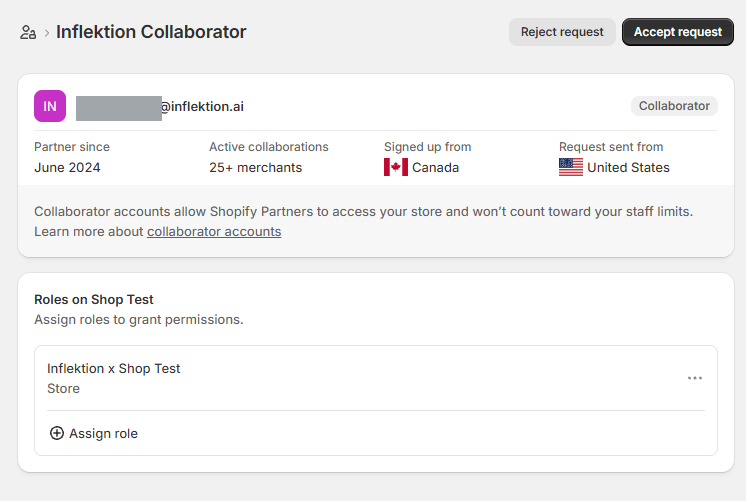Accept the collaborator request
The width and height of the screenshot is (746, 501).
(x=677, y=32)
